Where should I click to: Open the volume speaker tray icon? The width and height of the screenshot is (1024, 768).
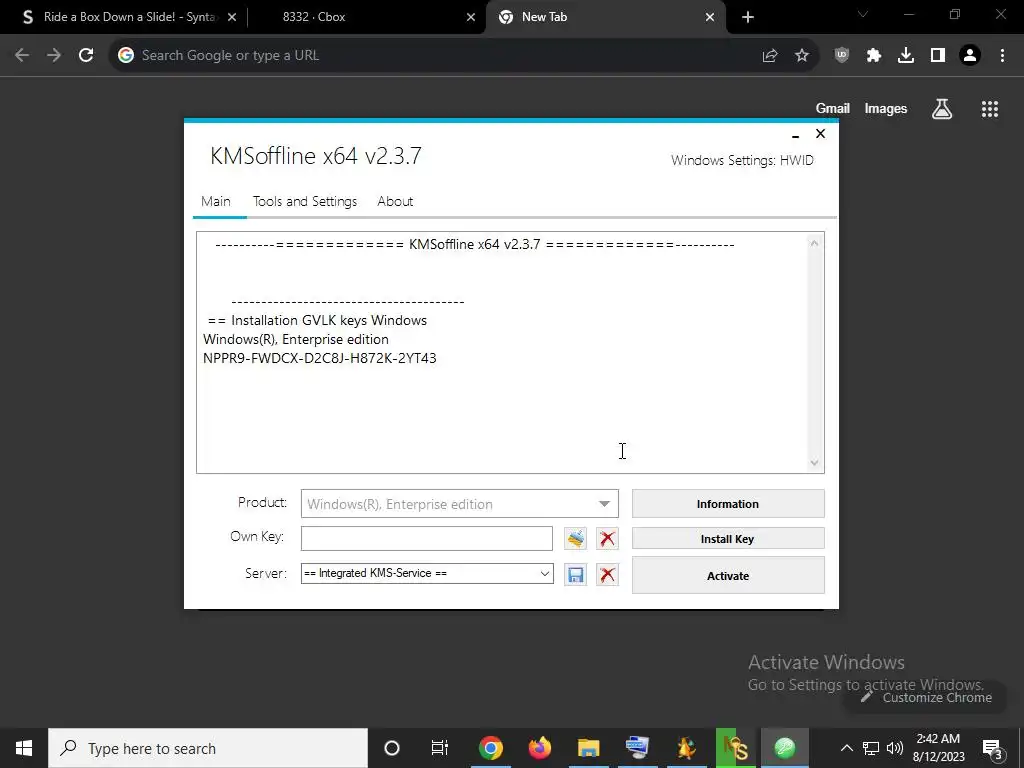(895, 748)
